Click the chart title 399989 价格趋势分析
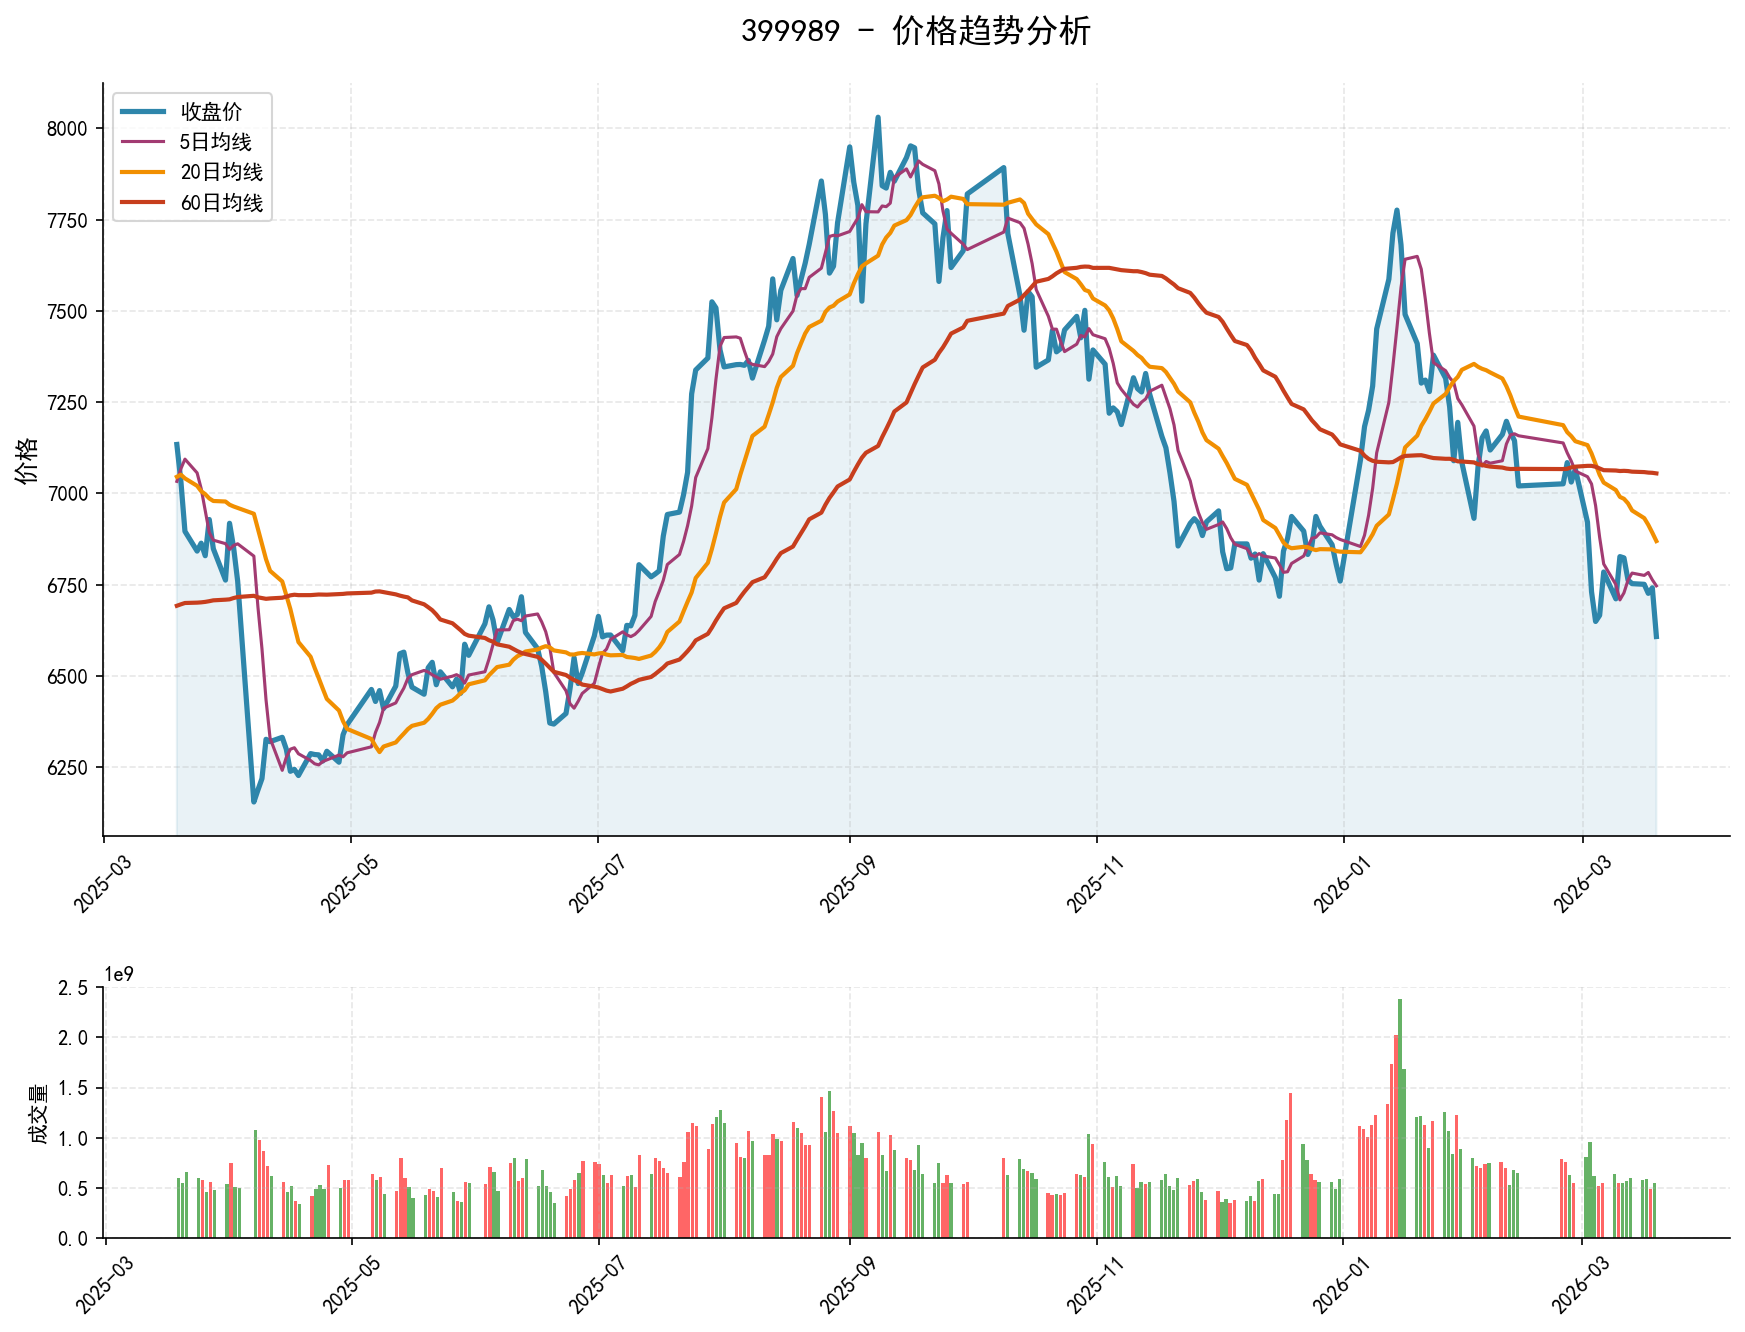This screenshot has width=1745, height=1332. 915,32
